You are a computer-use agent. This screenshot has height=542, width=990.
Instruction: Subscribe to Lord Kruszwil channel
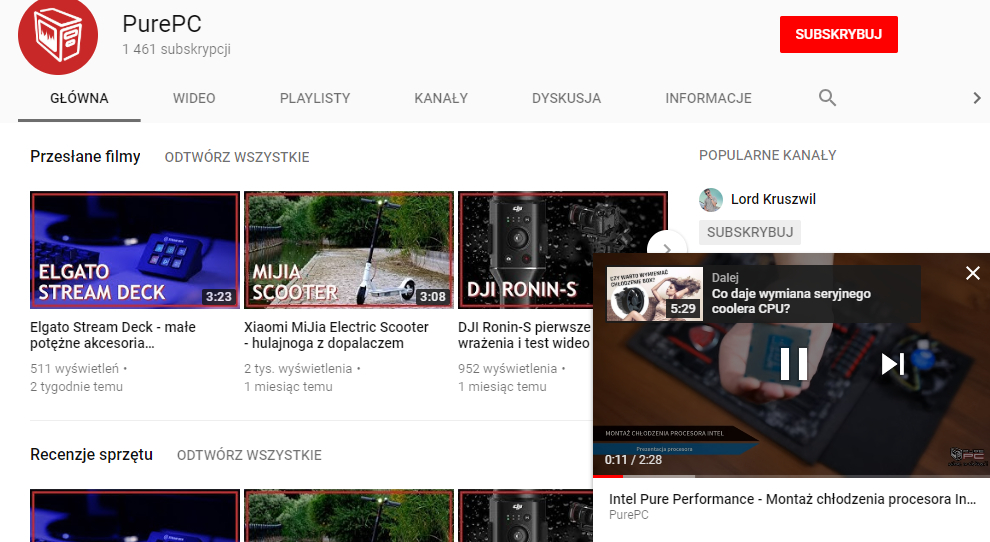coord(749,232)
